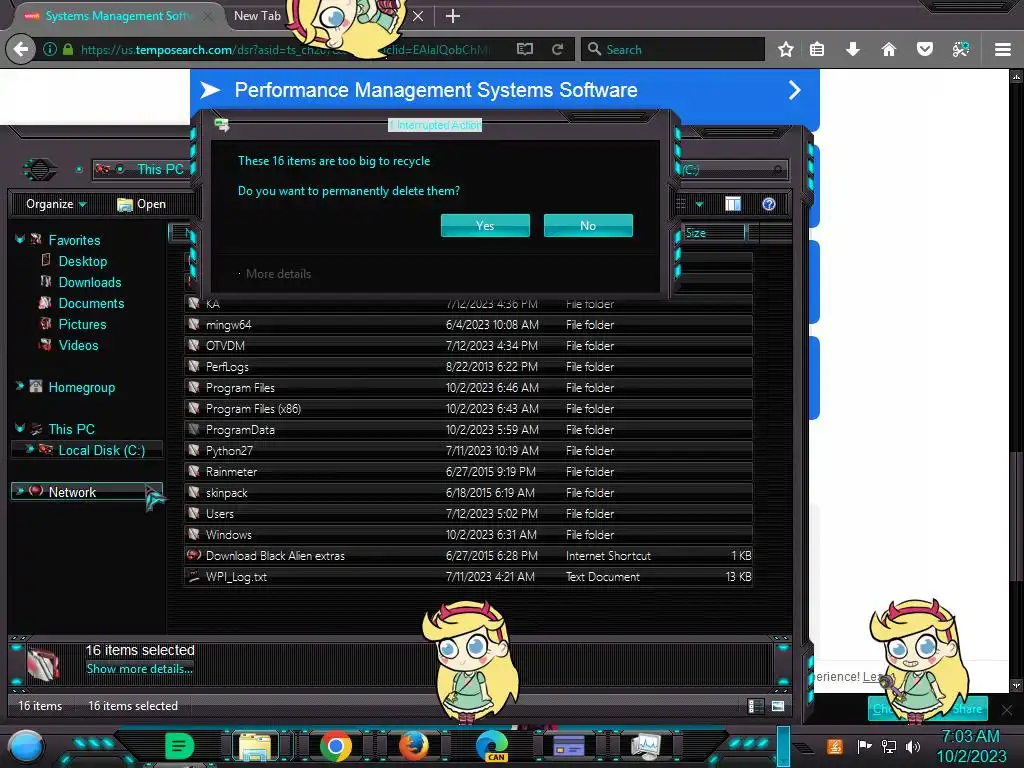Open Edge Canary from taskbar

pyautogui.click(x=492, y=746)
